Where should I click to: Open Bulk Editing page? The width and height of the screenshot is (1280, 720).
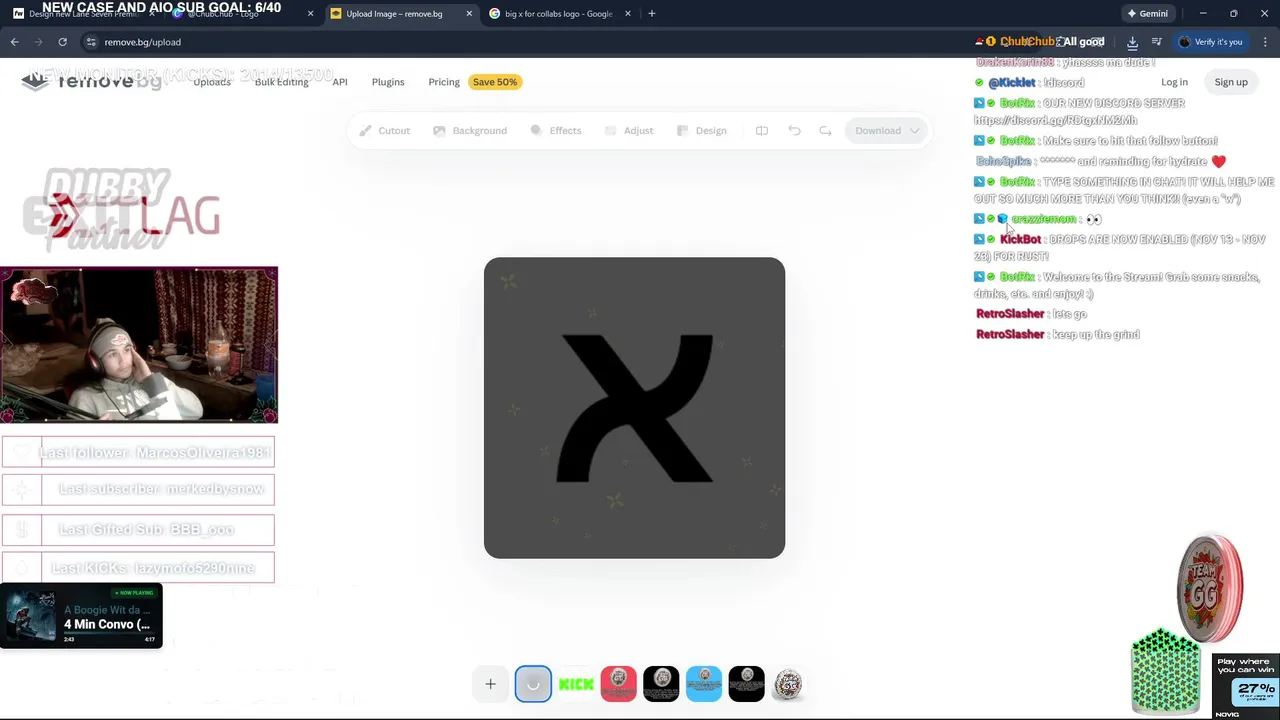[282, 82]
